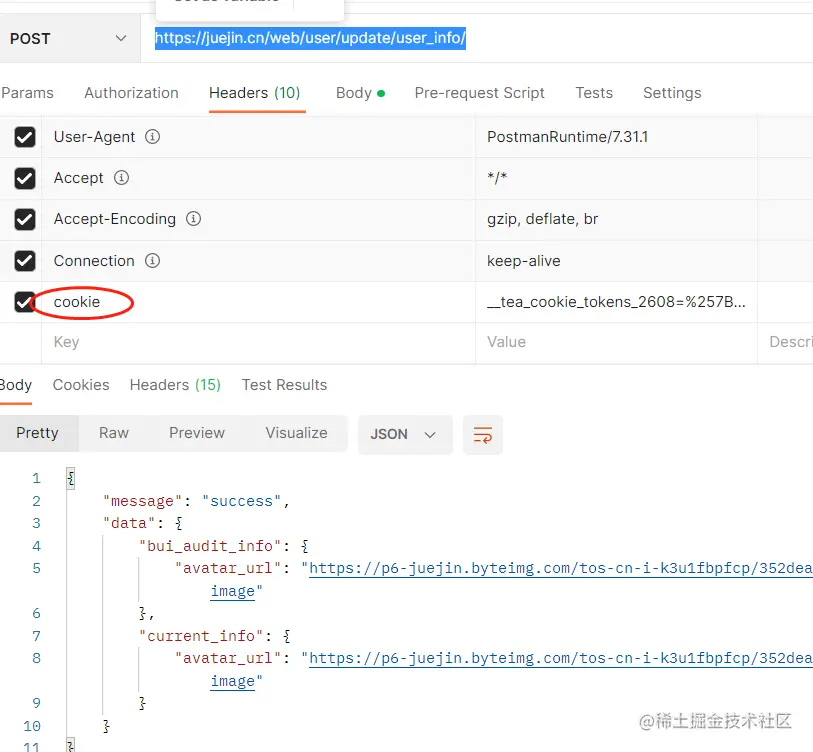This screenshot has height=752, width=813.
Task: Uncheck the Connection header checkbox
Action: [x=25, y=261]
